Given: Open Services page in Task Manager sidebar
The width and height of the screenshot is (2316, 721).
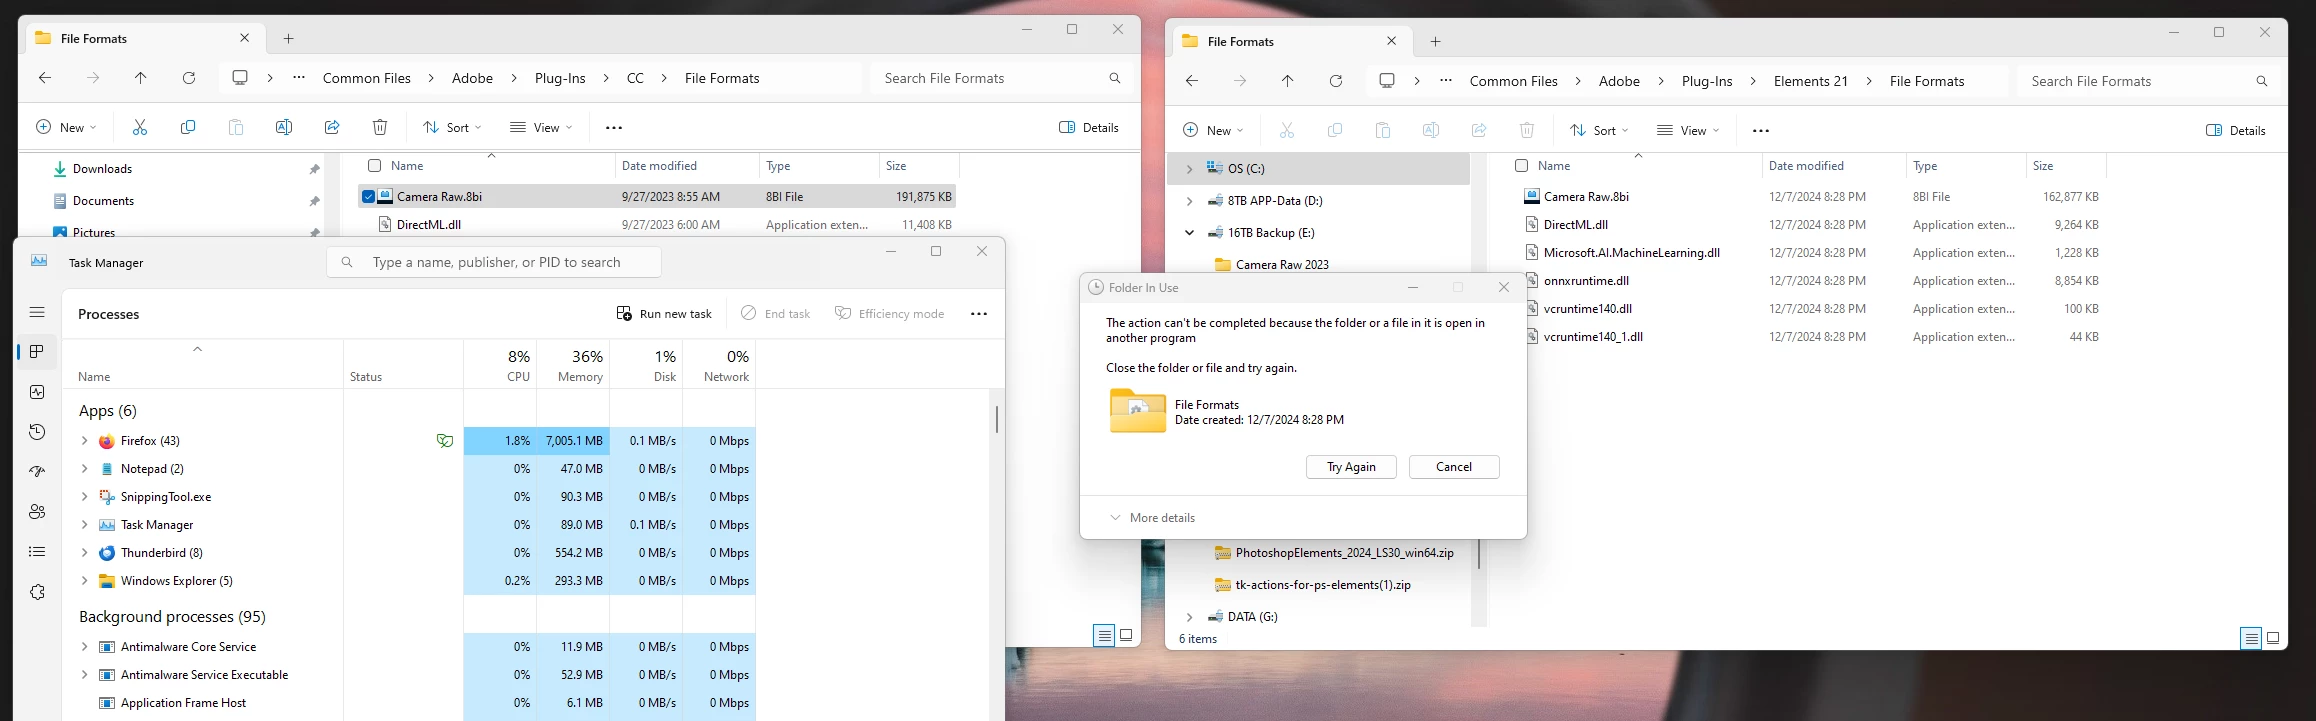Looking at the screenshot, I should click(37, 592).
